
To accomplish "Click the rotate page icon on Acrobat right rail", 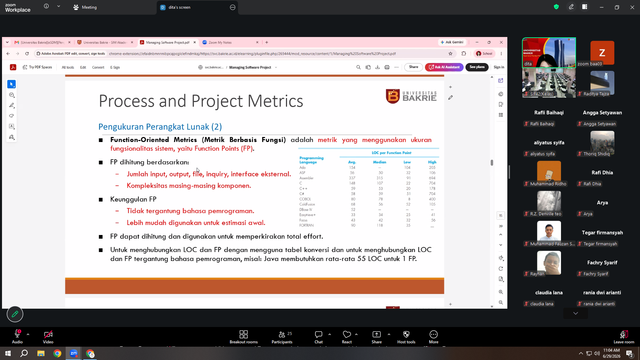I will pyautogui.click(x=501, y=269).
